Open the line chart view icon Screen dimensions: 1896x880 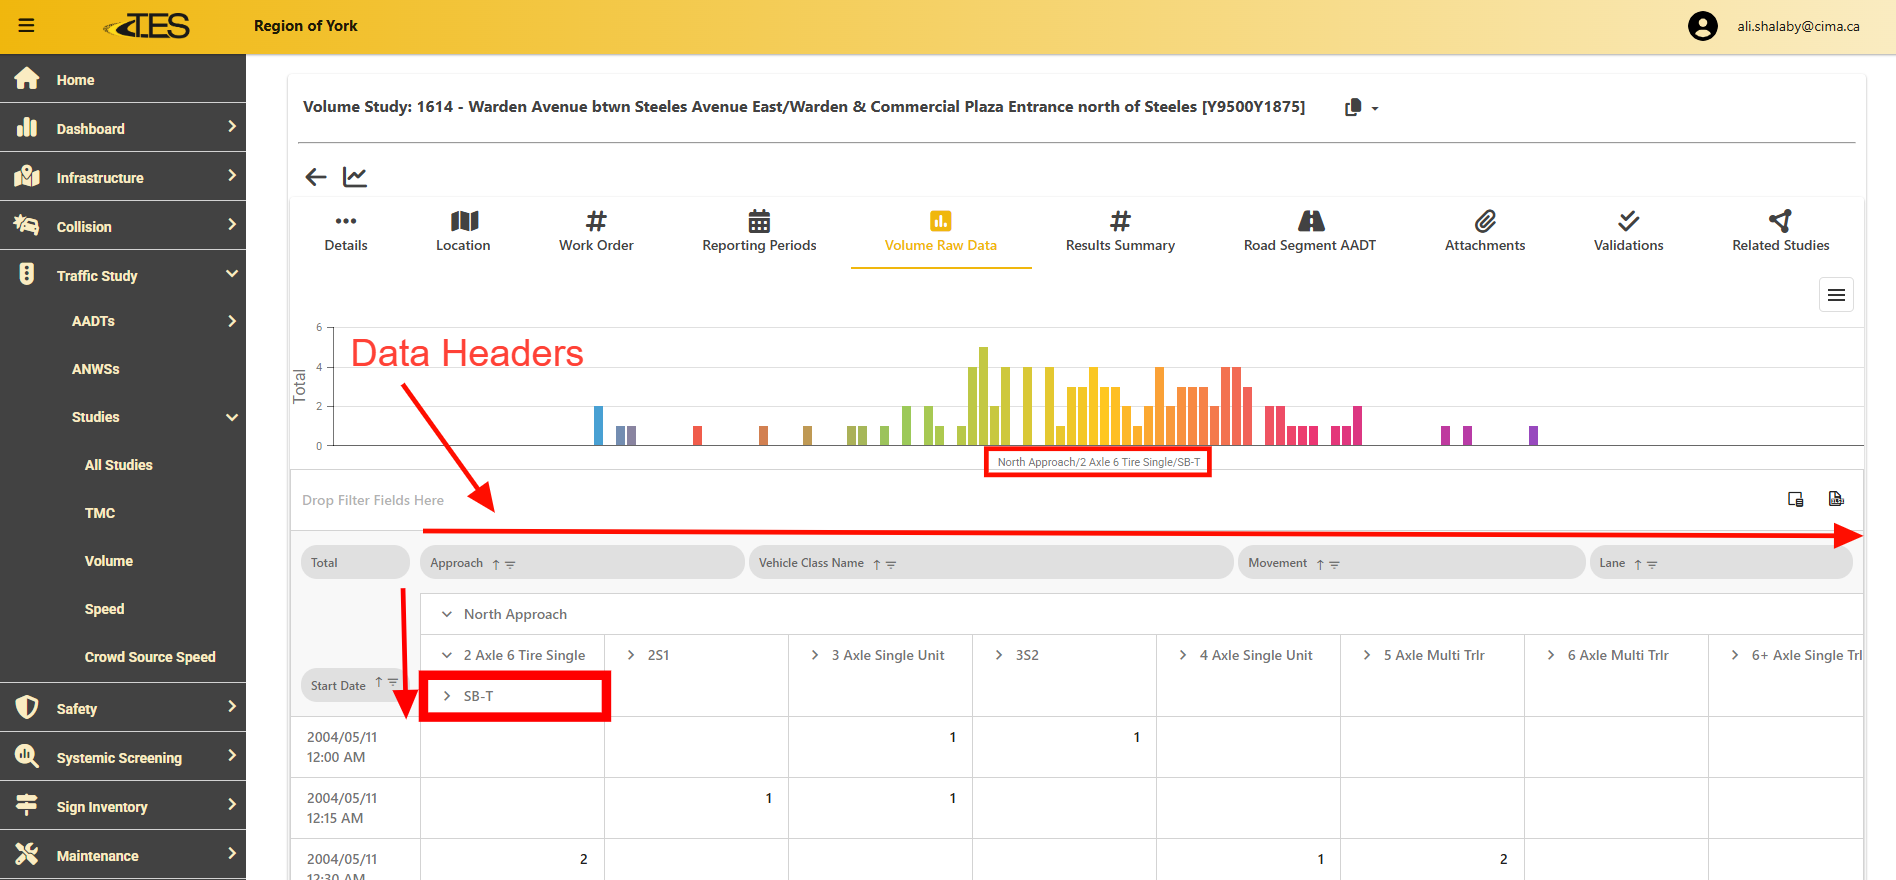(355, 177)
